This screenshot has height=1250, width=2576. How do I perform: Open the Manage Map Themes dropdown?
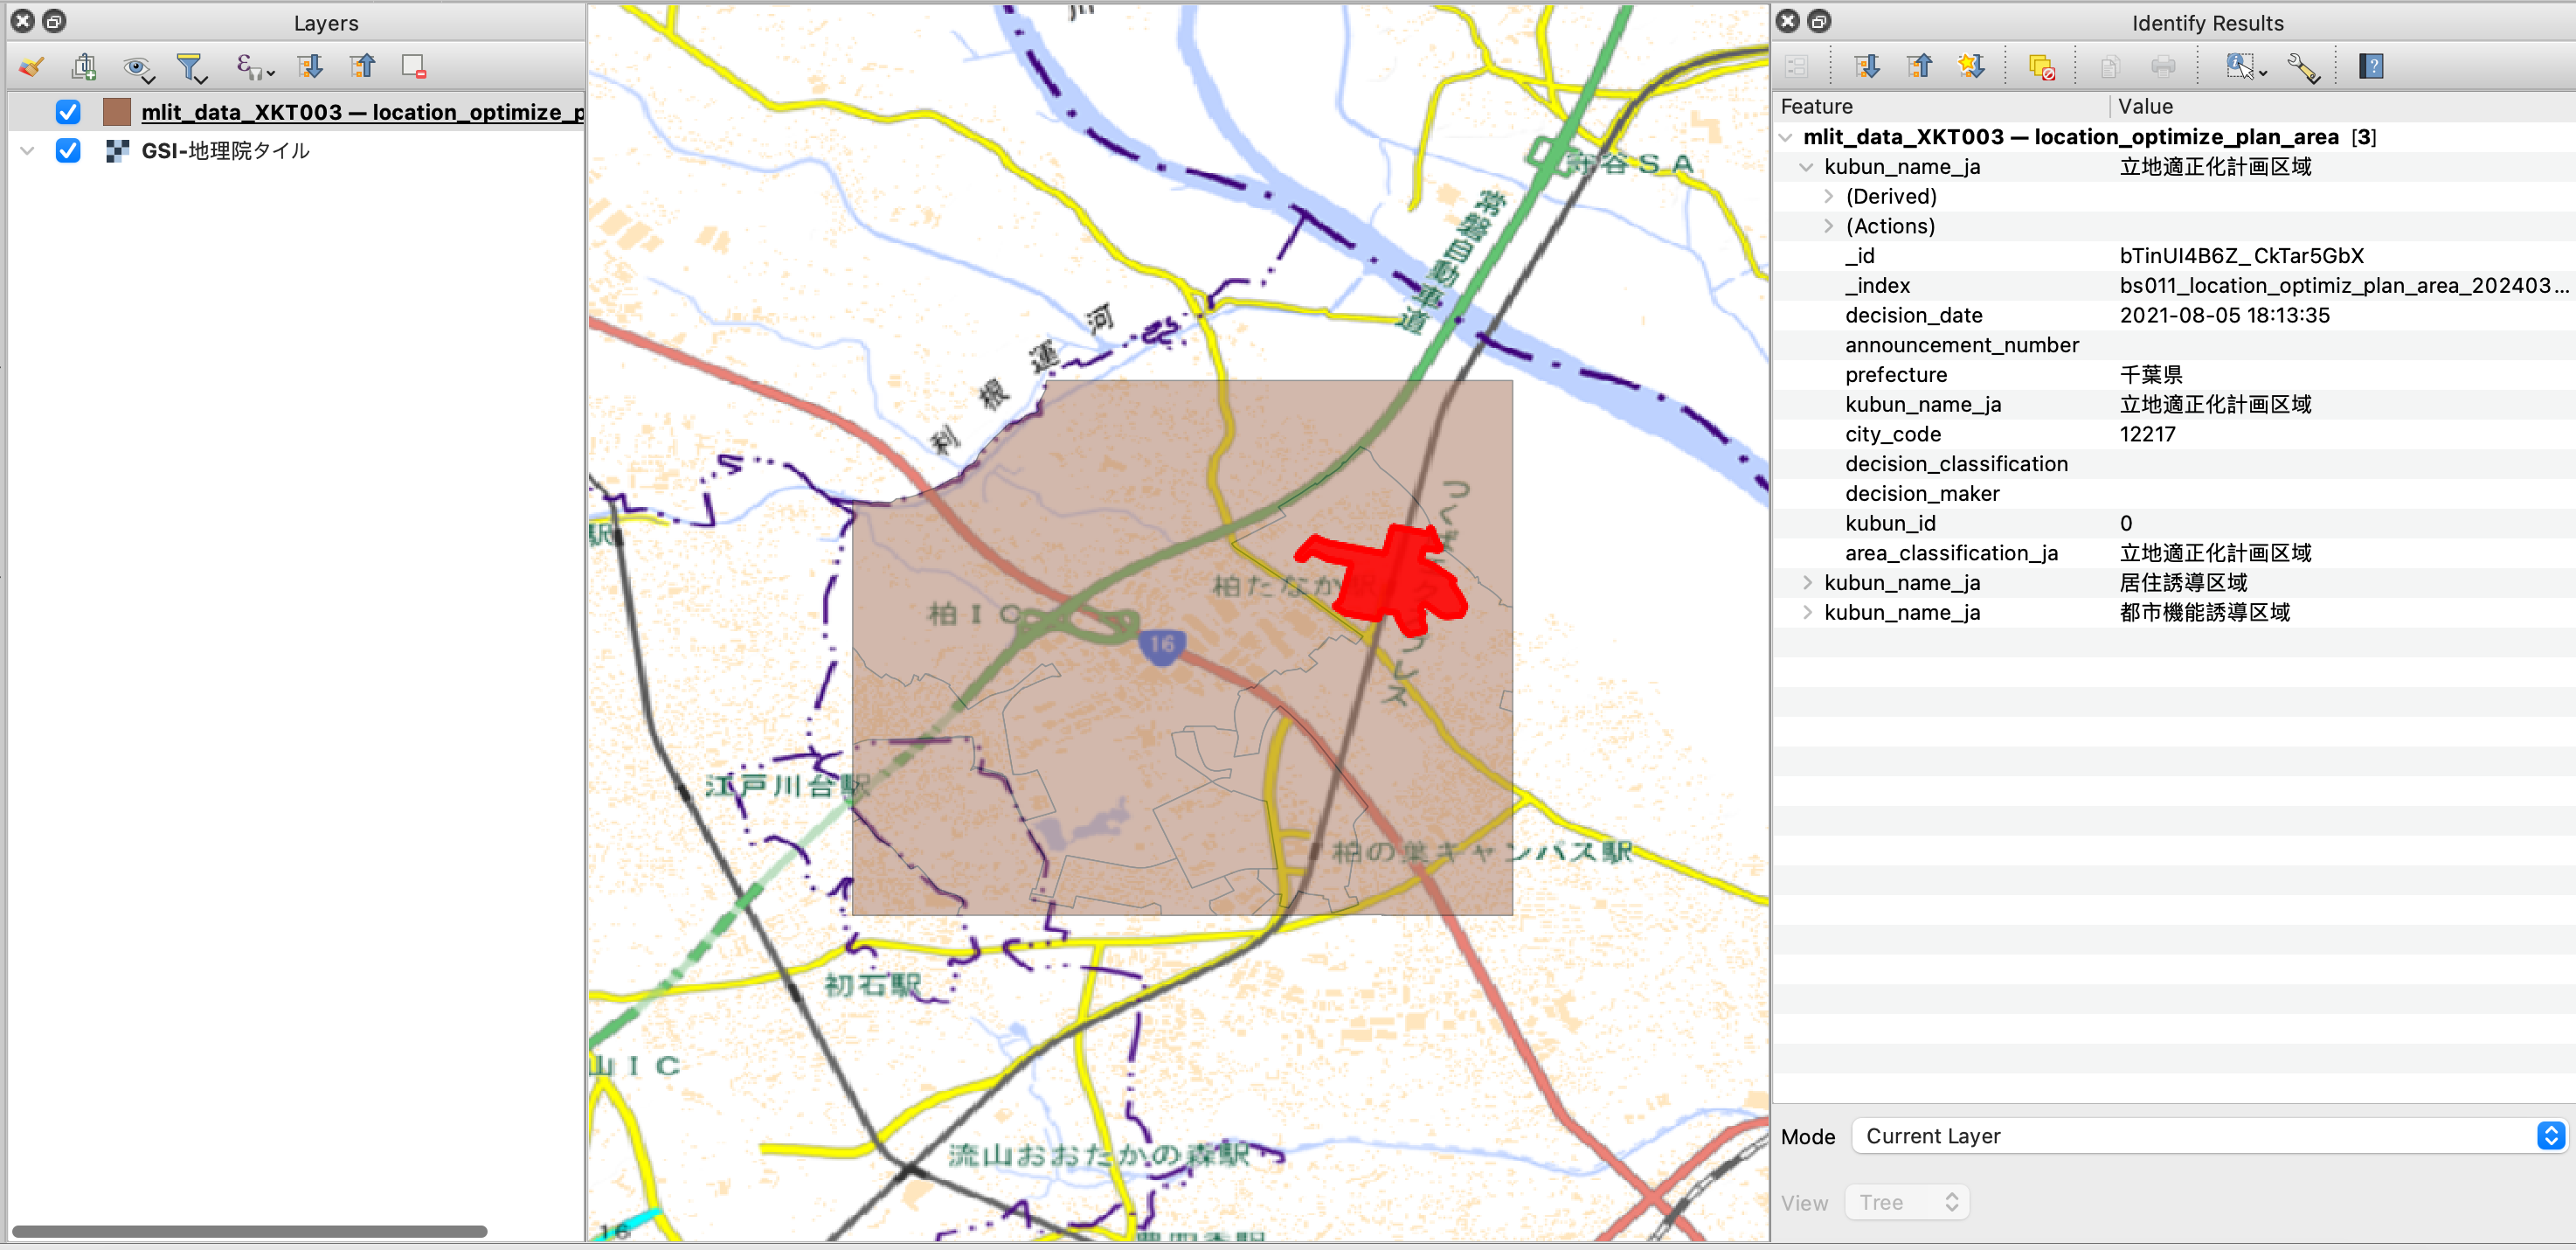pyautogui.click(x=137, y=66)
